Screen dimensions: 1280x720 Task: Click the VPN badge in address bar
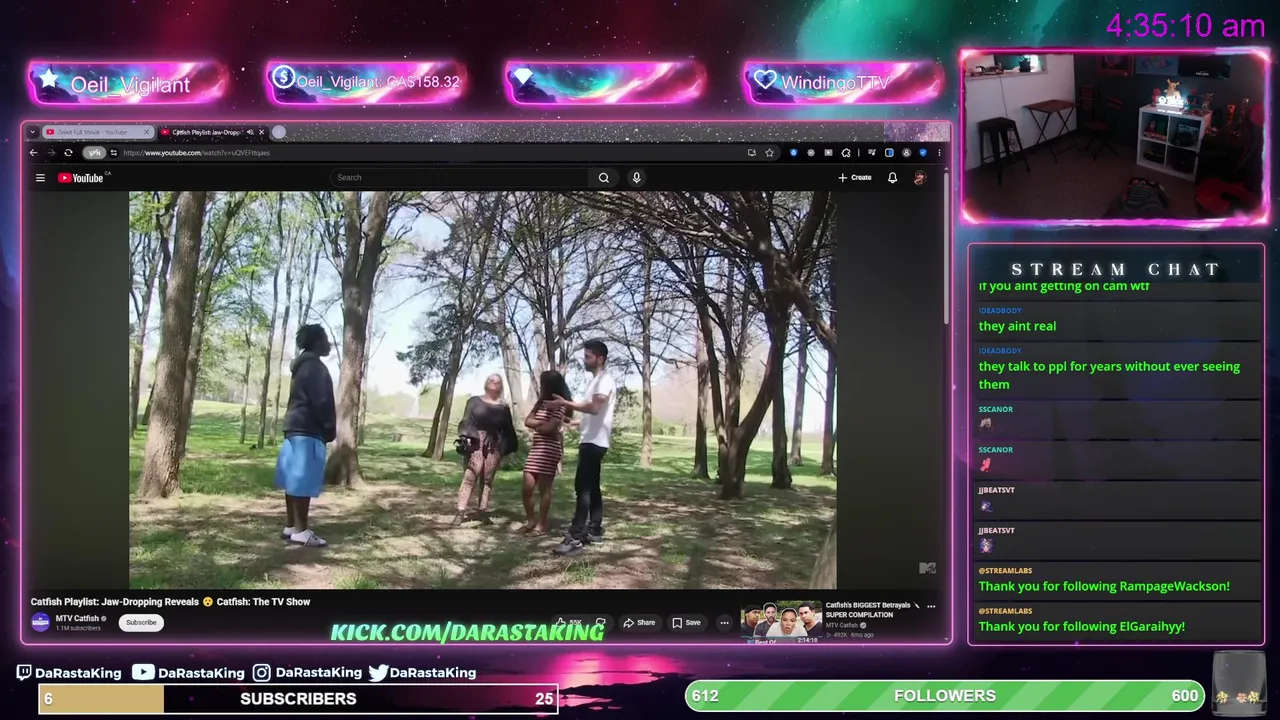click(94, 153)
